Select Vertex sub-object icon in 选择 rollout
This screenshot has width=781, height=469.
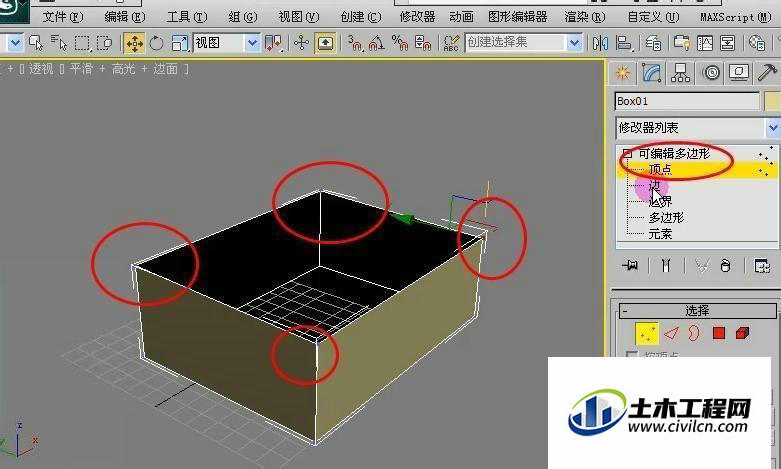point(647,333)
